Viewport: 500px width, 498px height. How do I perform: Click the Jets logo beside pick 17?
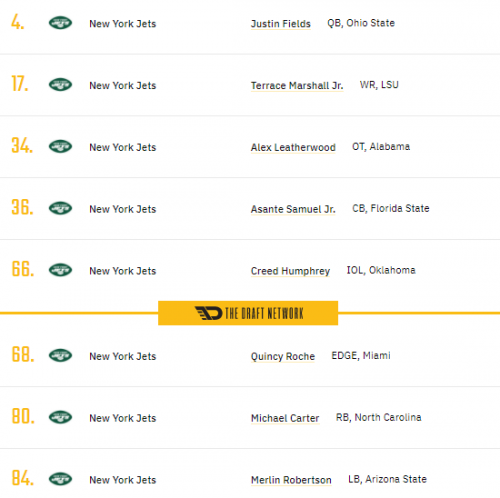[60, 85]
